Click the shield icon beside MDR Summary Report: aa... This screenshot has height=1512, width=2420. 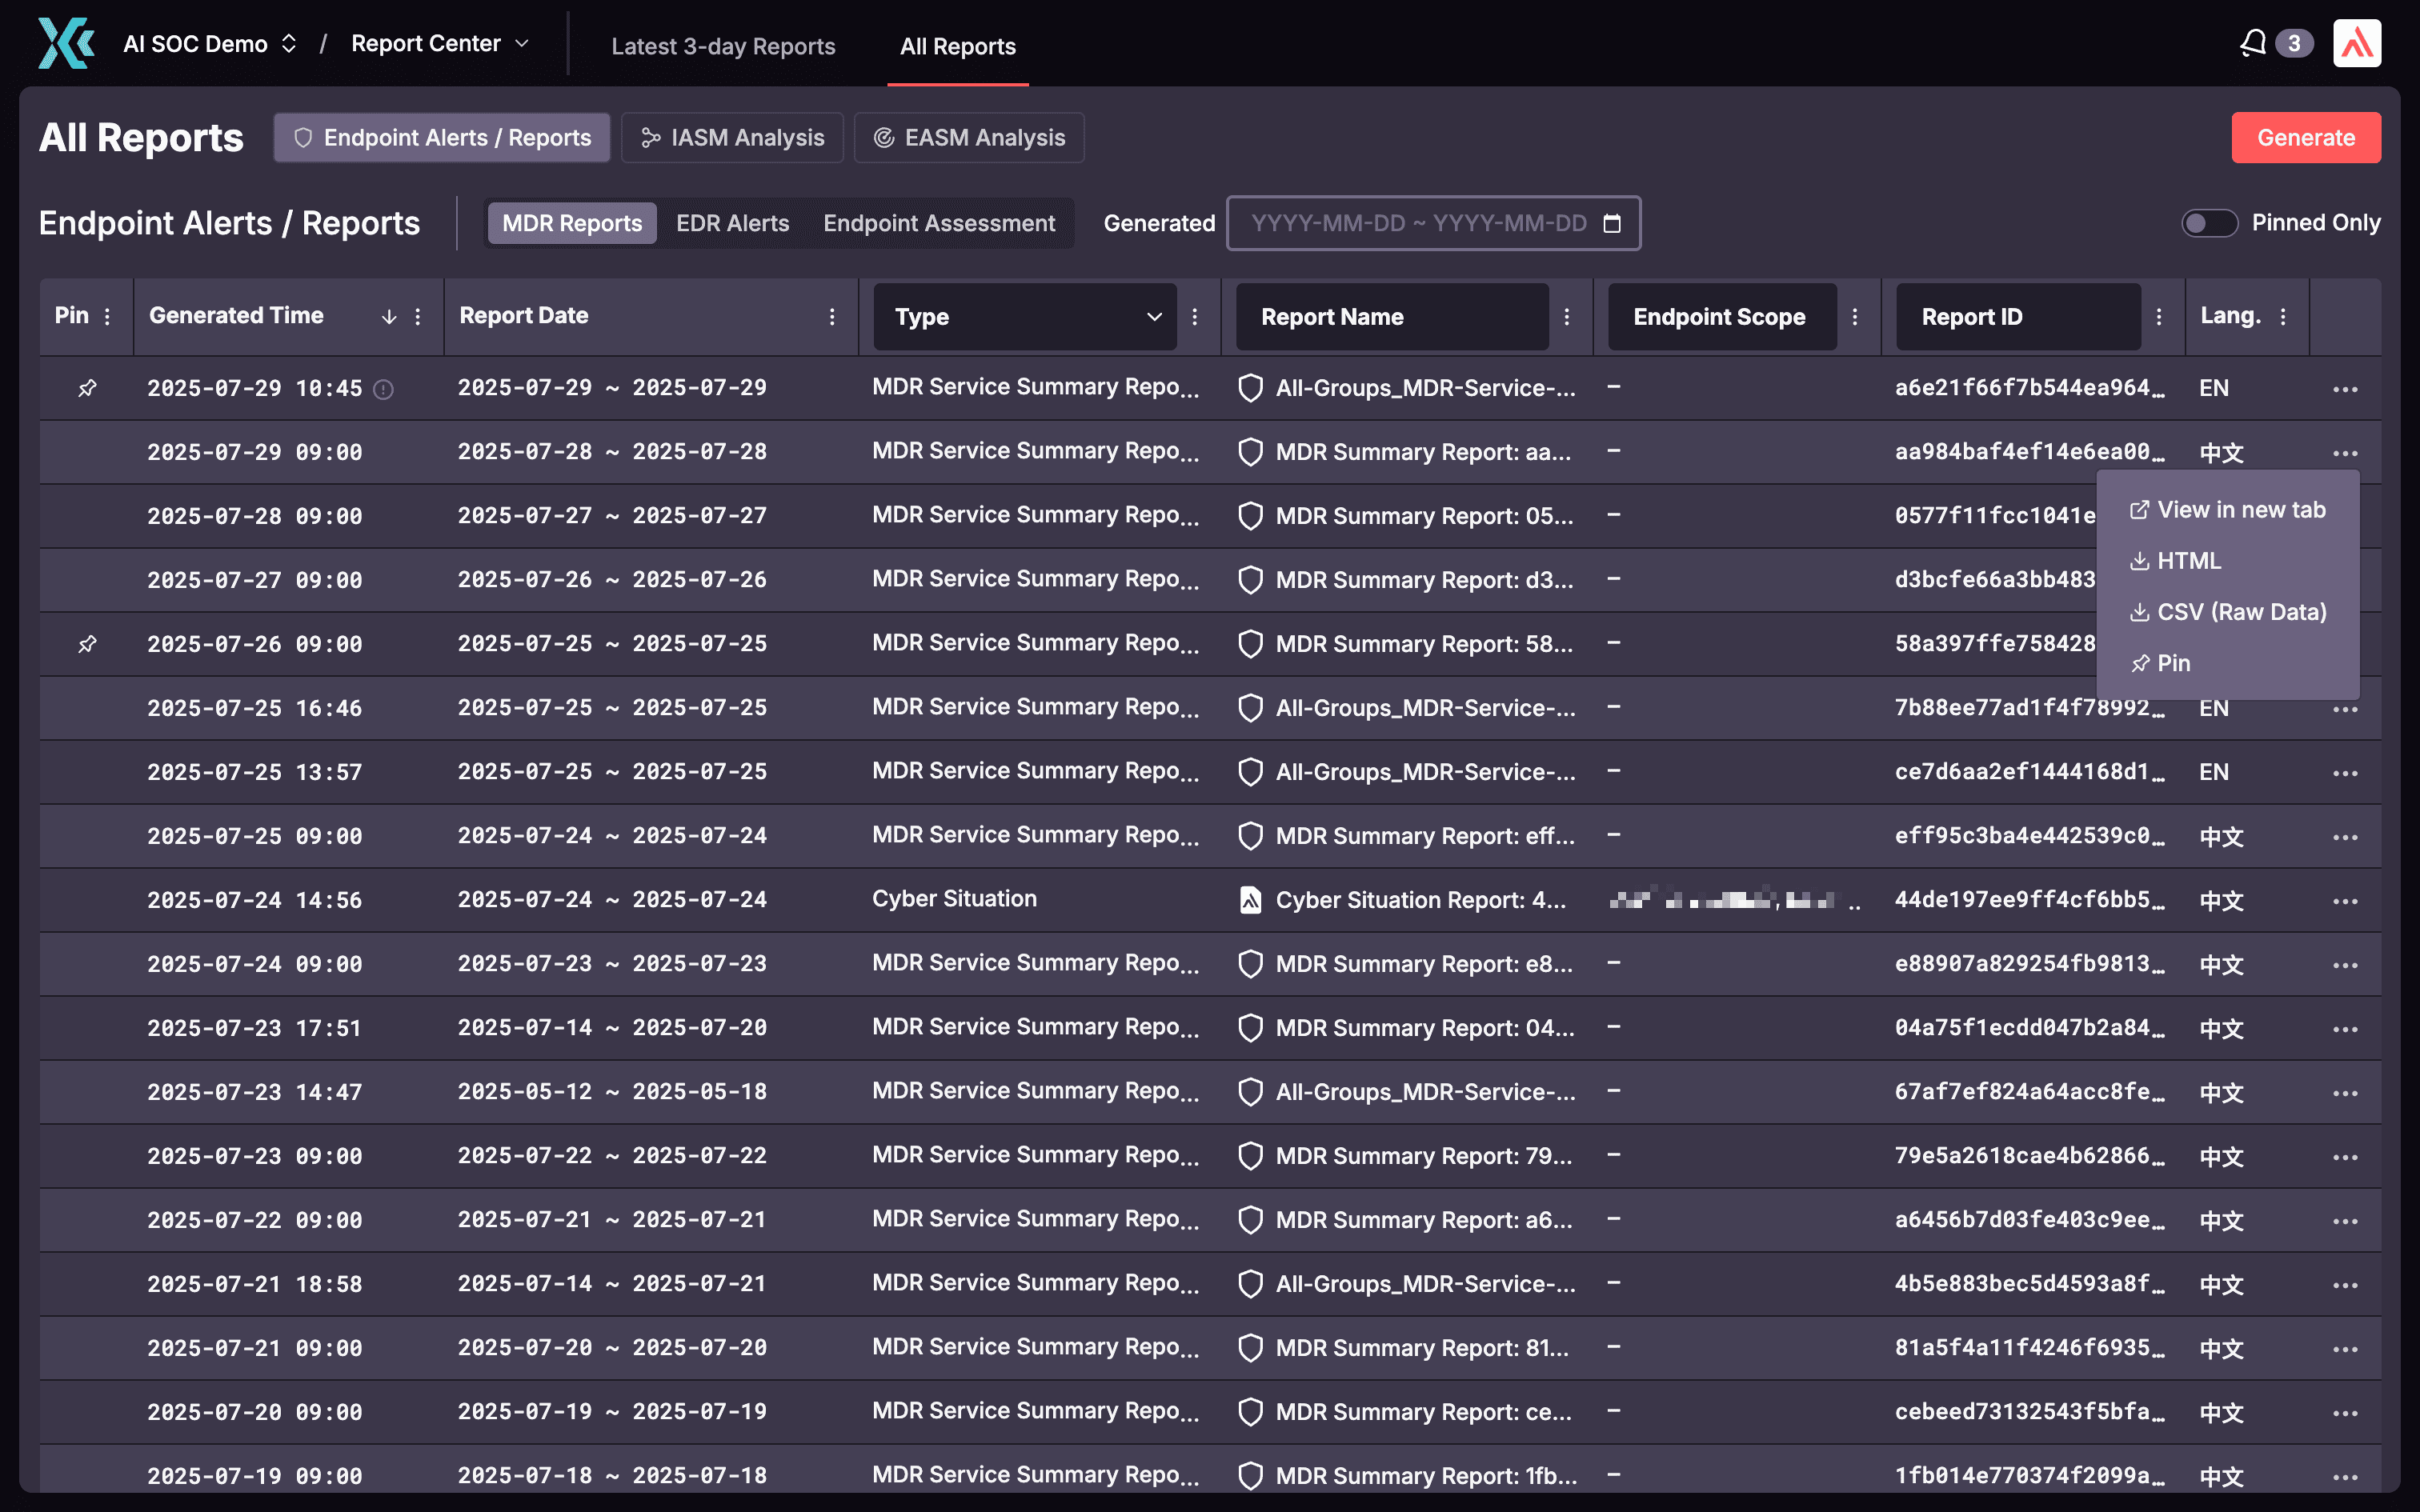pyautogui.click(x=1250, y=451)
